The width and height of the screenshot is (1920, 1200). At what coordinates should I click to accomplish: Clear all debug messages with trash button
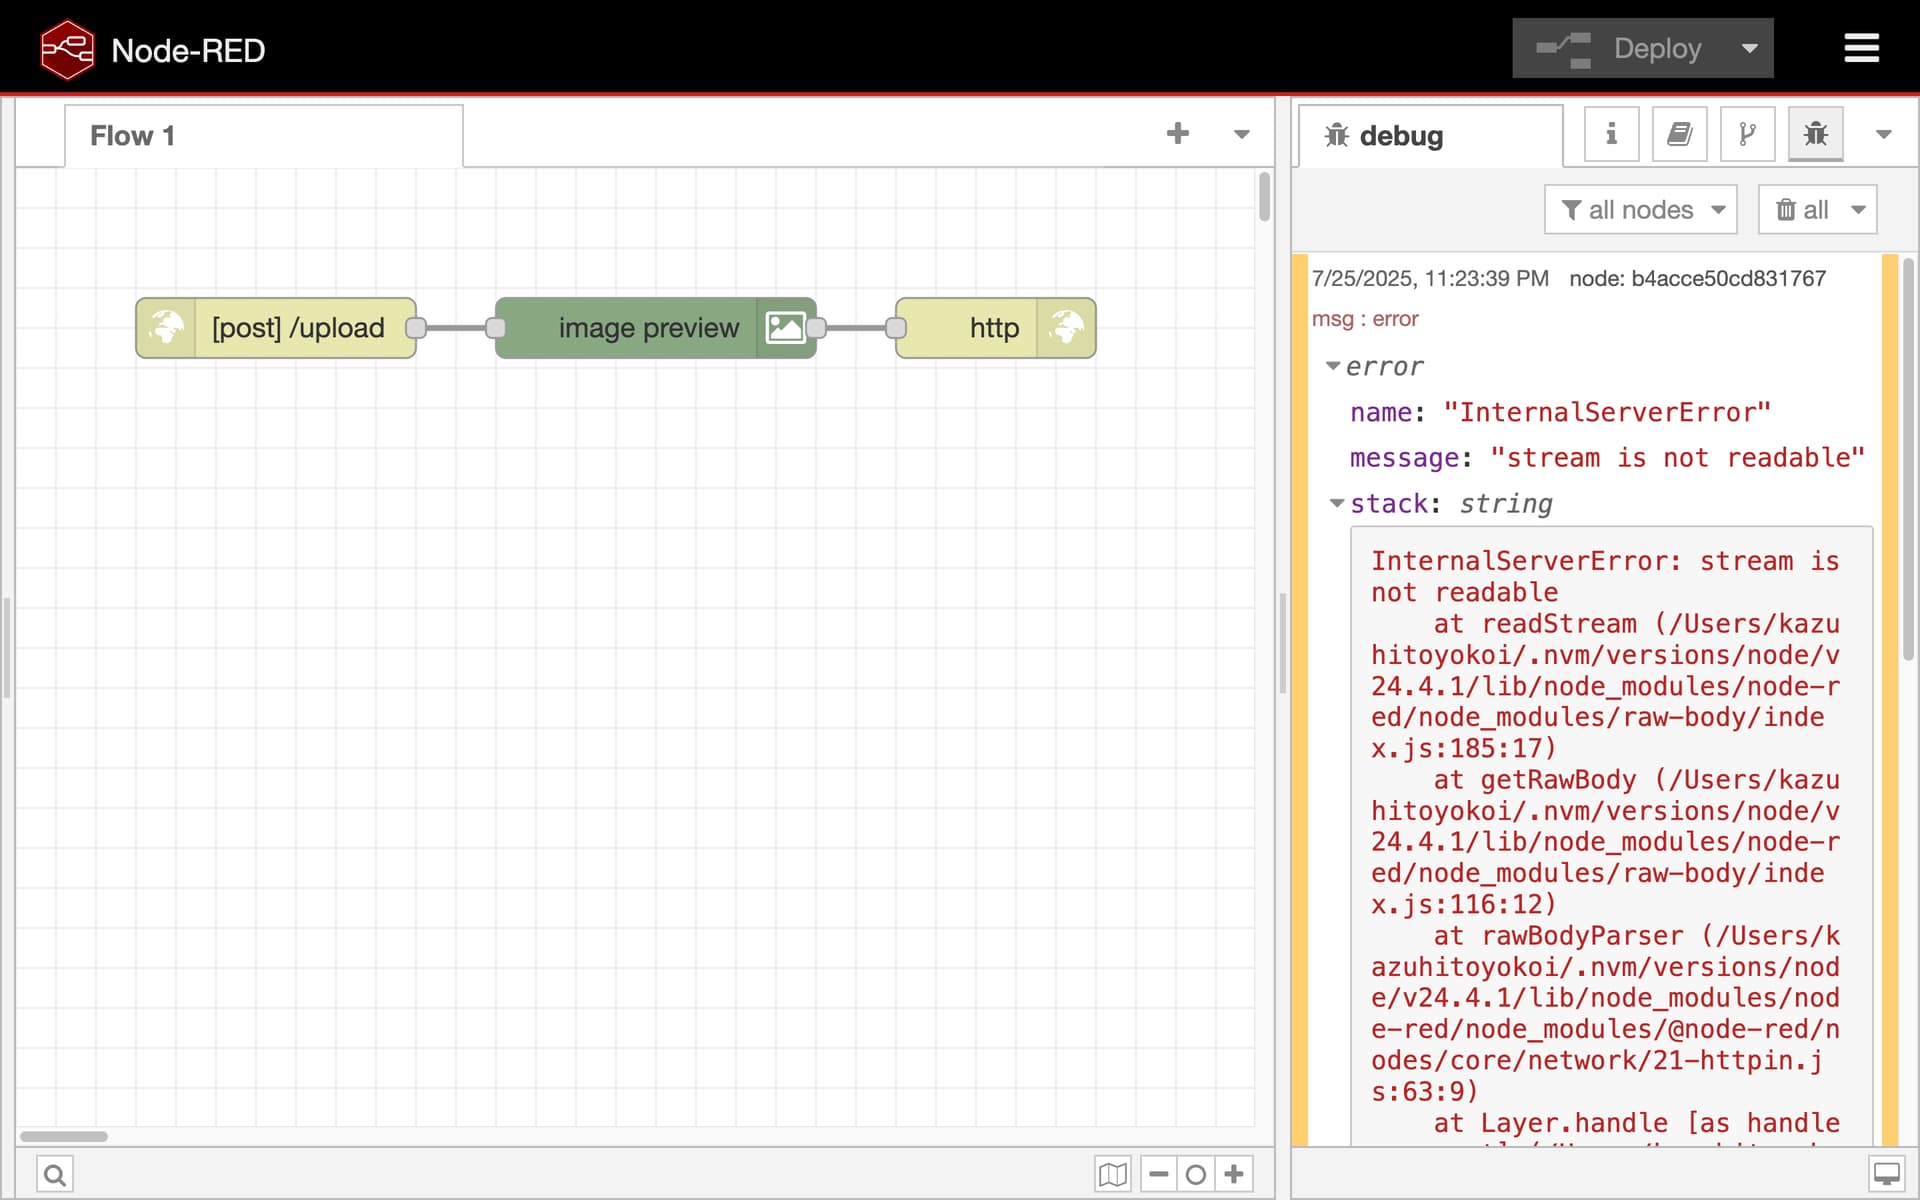point(1803,209)
